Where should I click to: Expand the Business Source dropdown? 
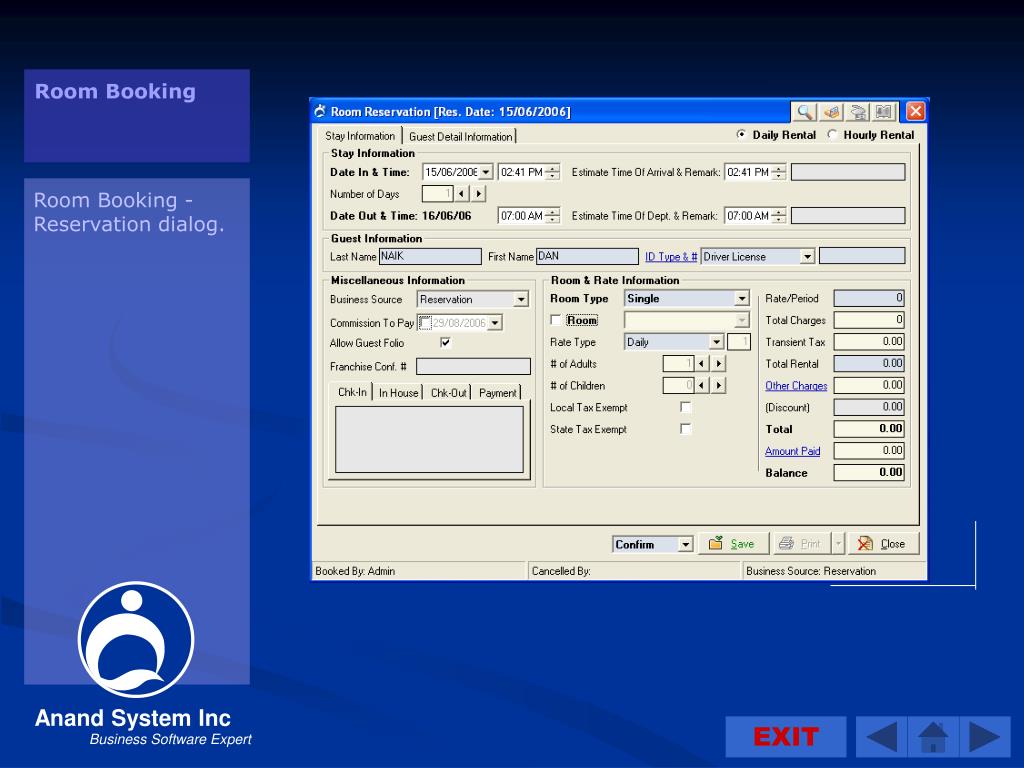[520, 299]
